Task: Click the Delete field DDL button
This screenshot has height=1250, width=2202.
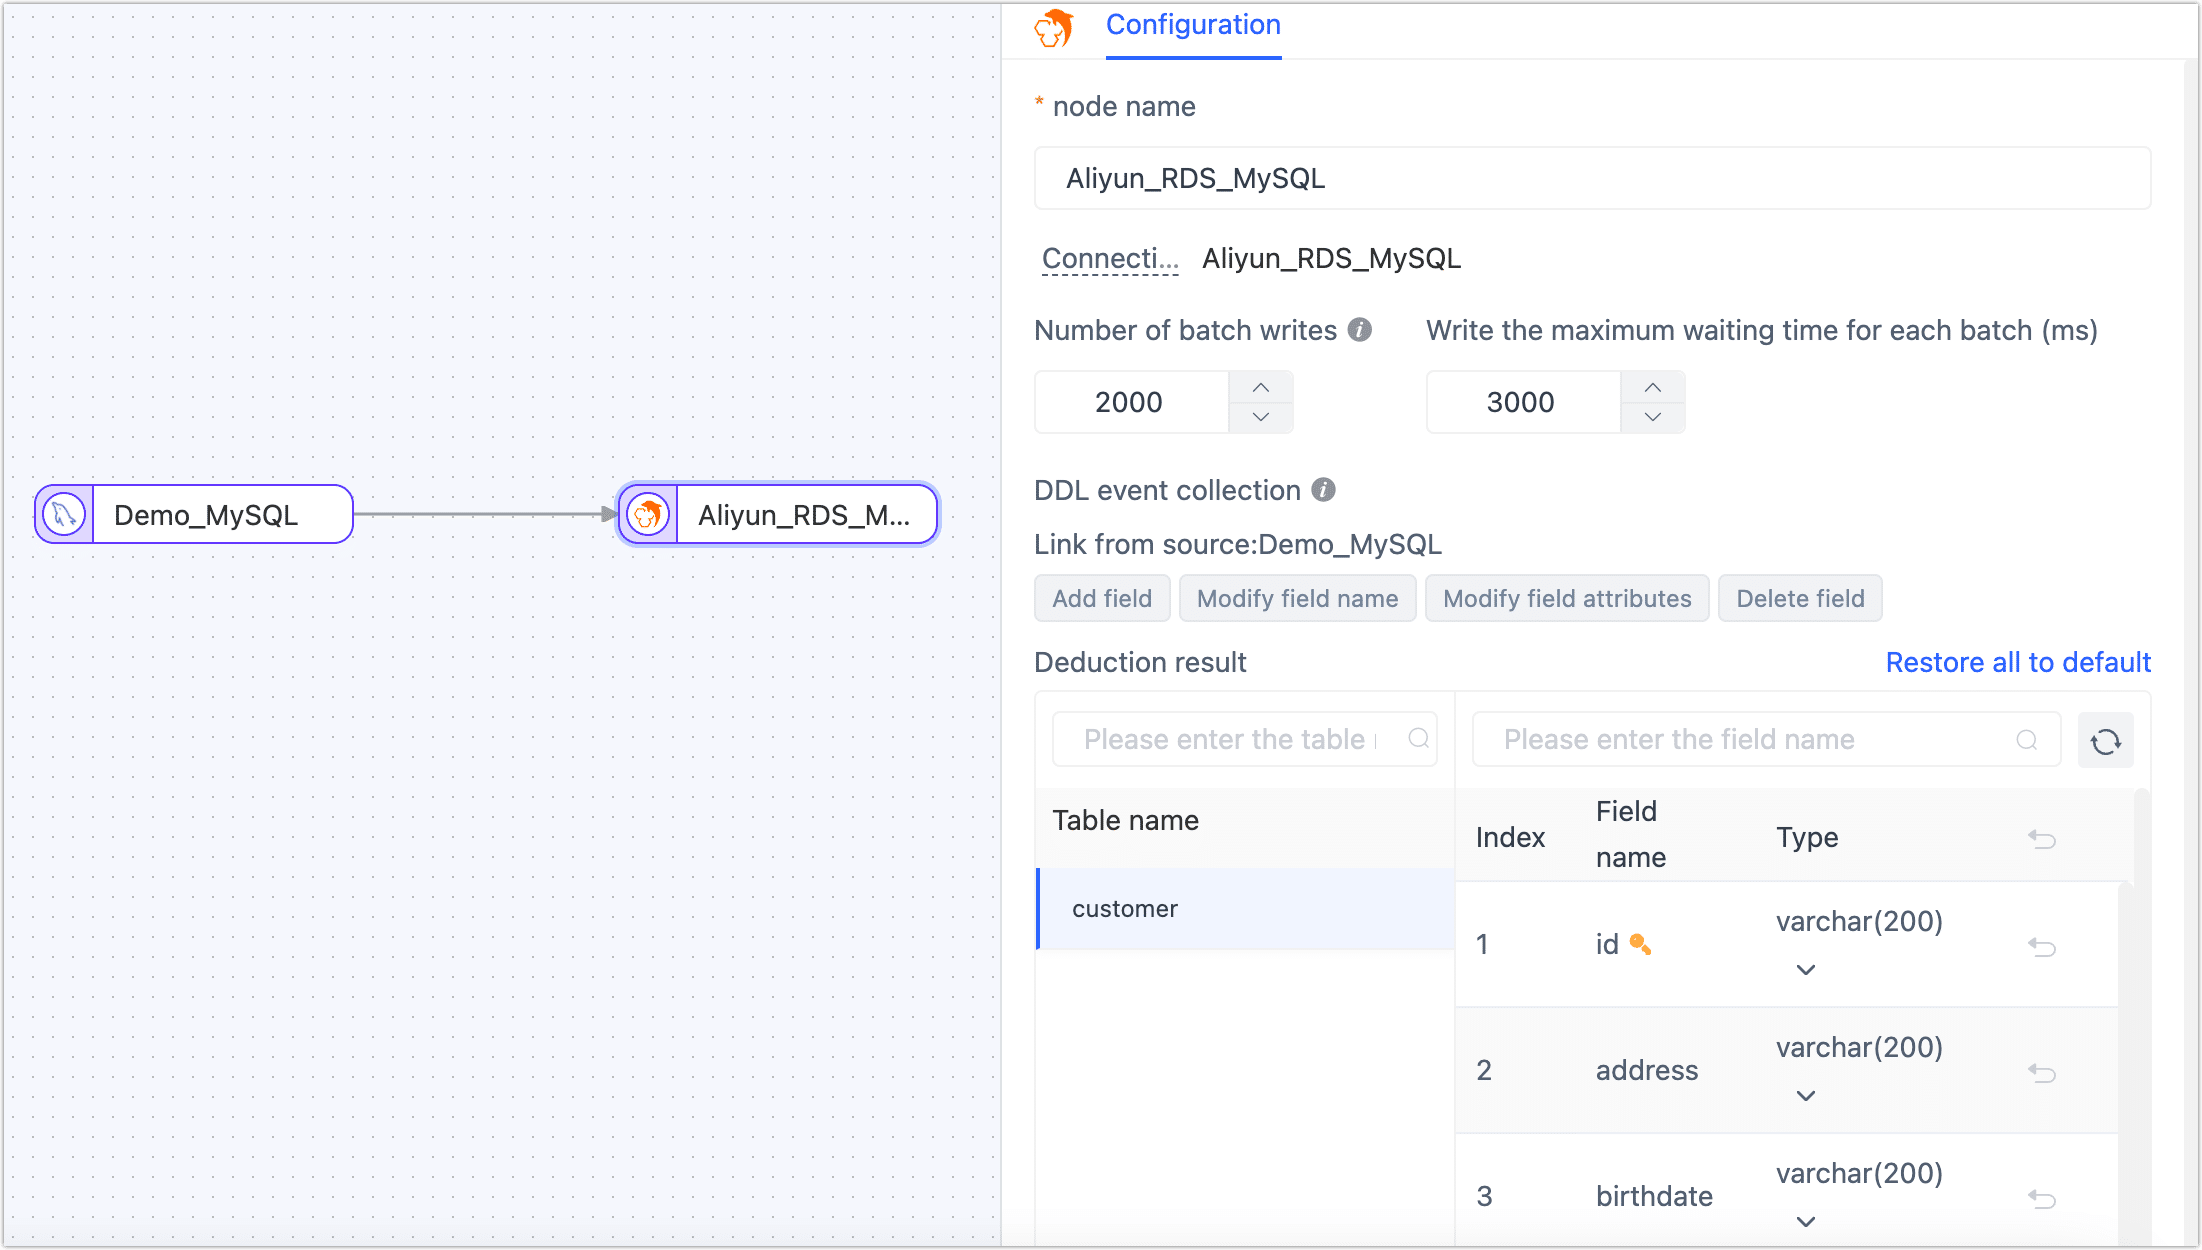Action: 1801,599
